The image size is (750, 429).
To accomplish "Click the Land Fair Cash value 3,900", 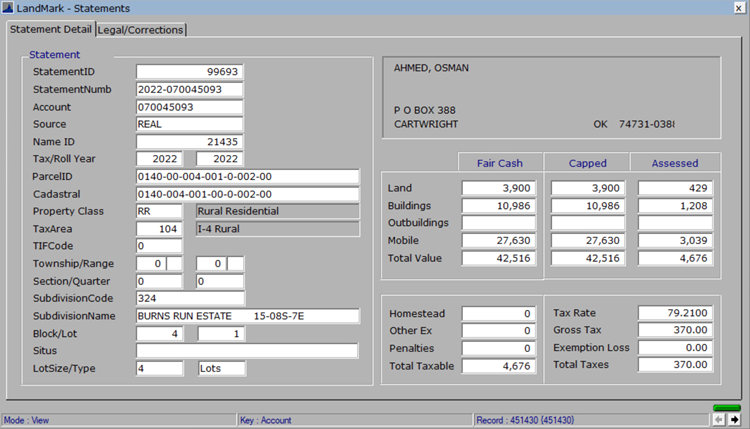I will [x=498, y=188].
